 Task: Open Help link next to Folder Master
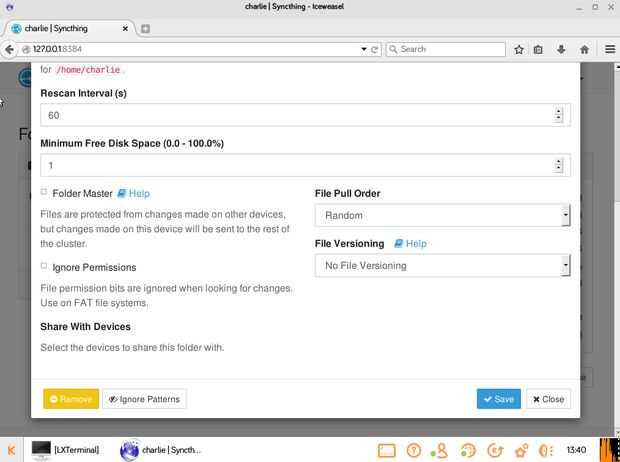139,193
